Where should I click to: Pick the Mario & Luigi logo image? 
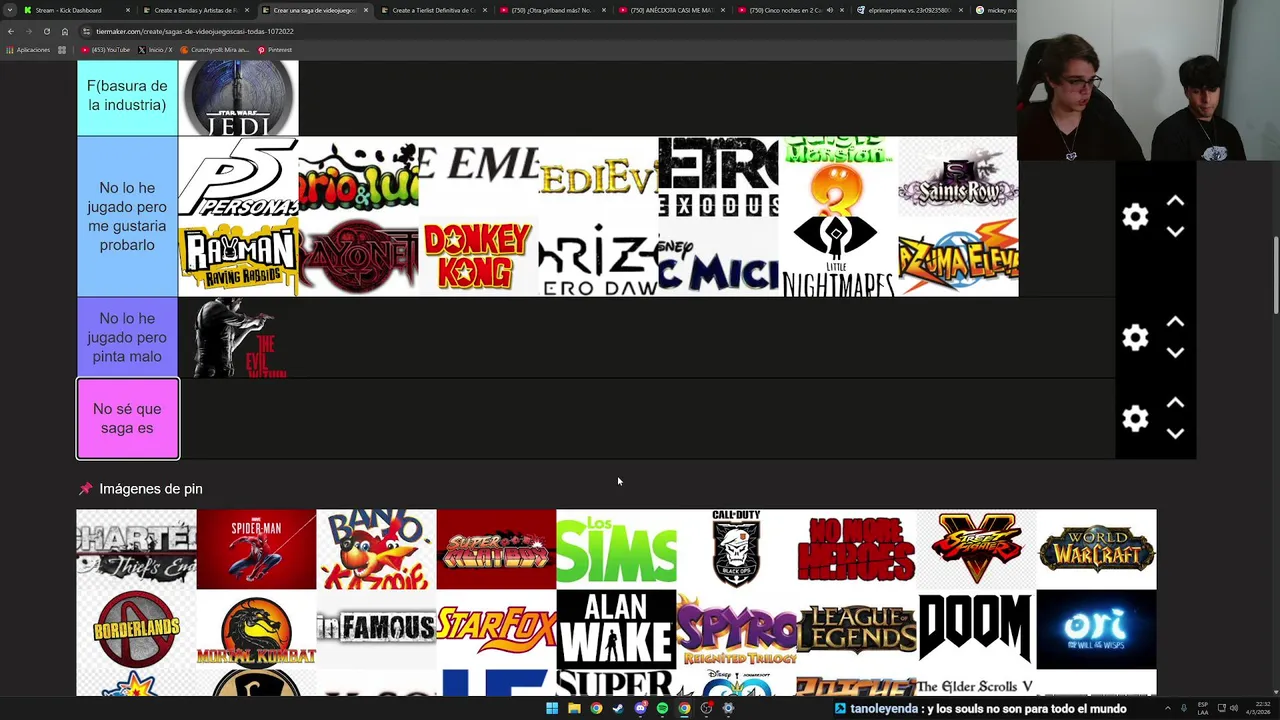coord(358,177)
